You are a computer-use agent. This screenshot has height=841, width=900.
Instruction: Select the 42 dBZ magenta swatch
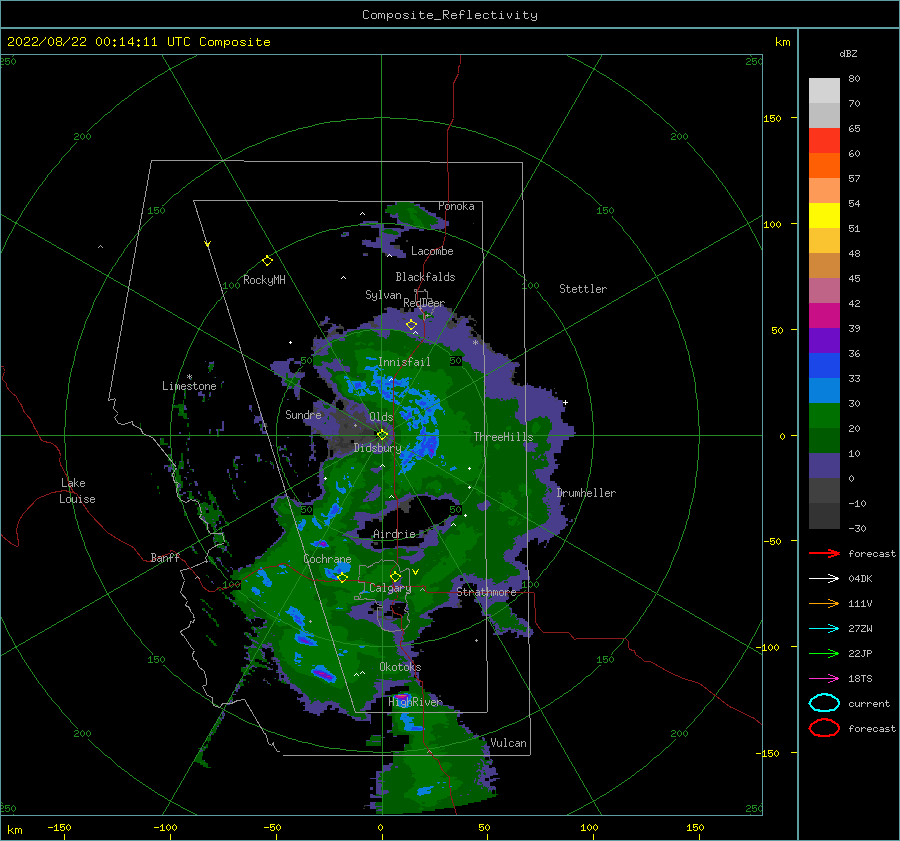[x=824, y=316]
